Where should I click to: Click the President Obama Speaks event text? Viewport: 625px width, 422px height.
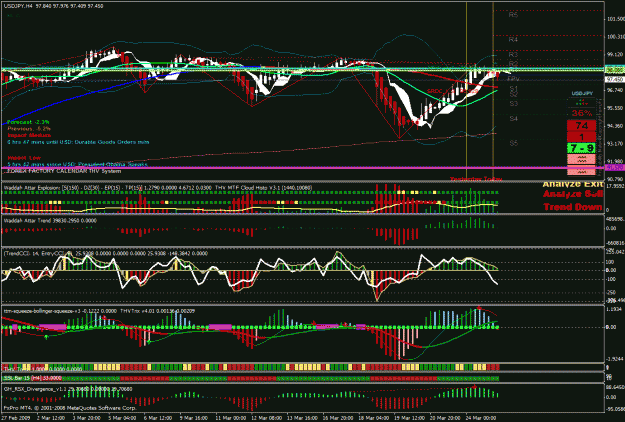(x=77, y=164)
